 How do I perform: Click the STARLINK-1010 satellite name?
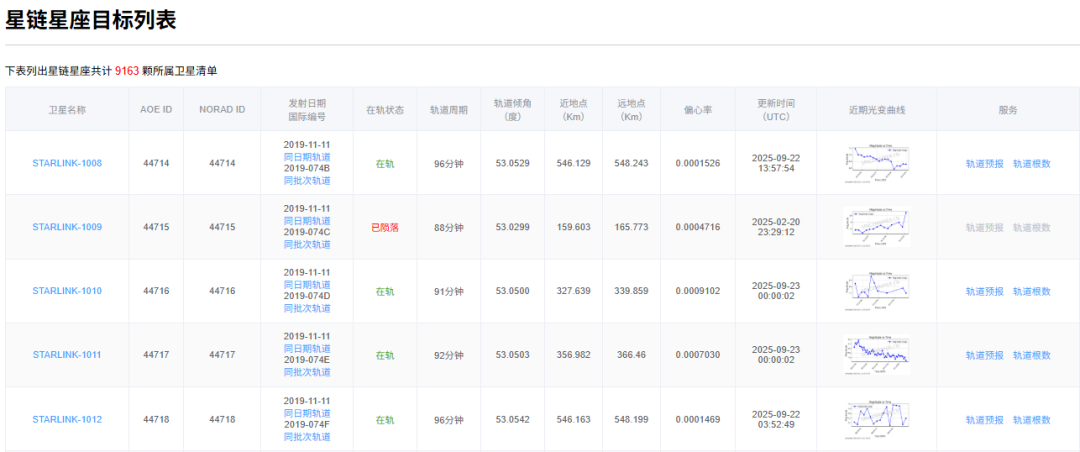(67, 291)
